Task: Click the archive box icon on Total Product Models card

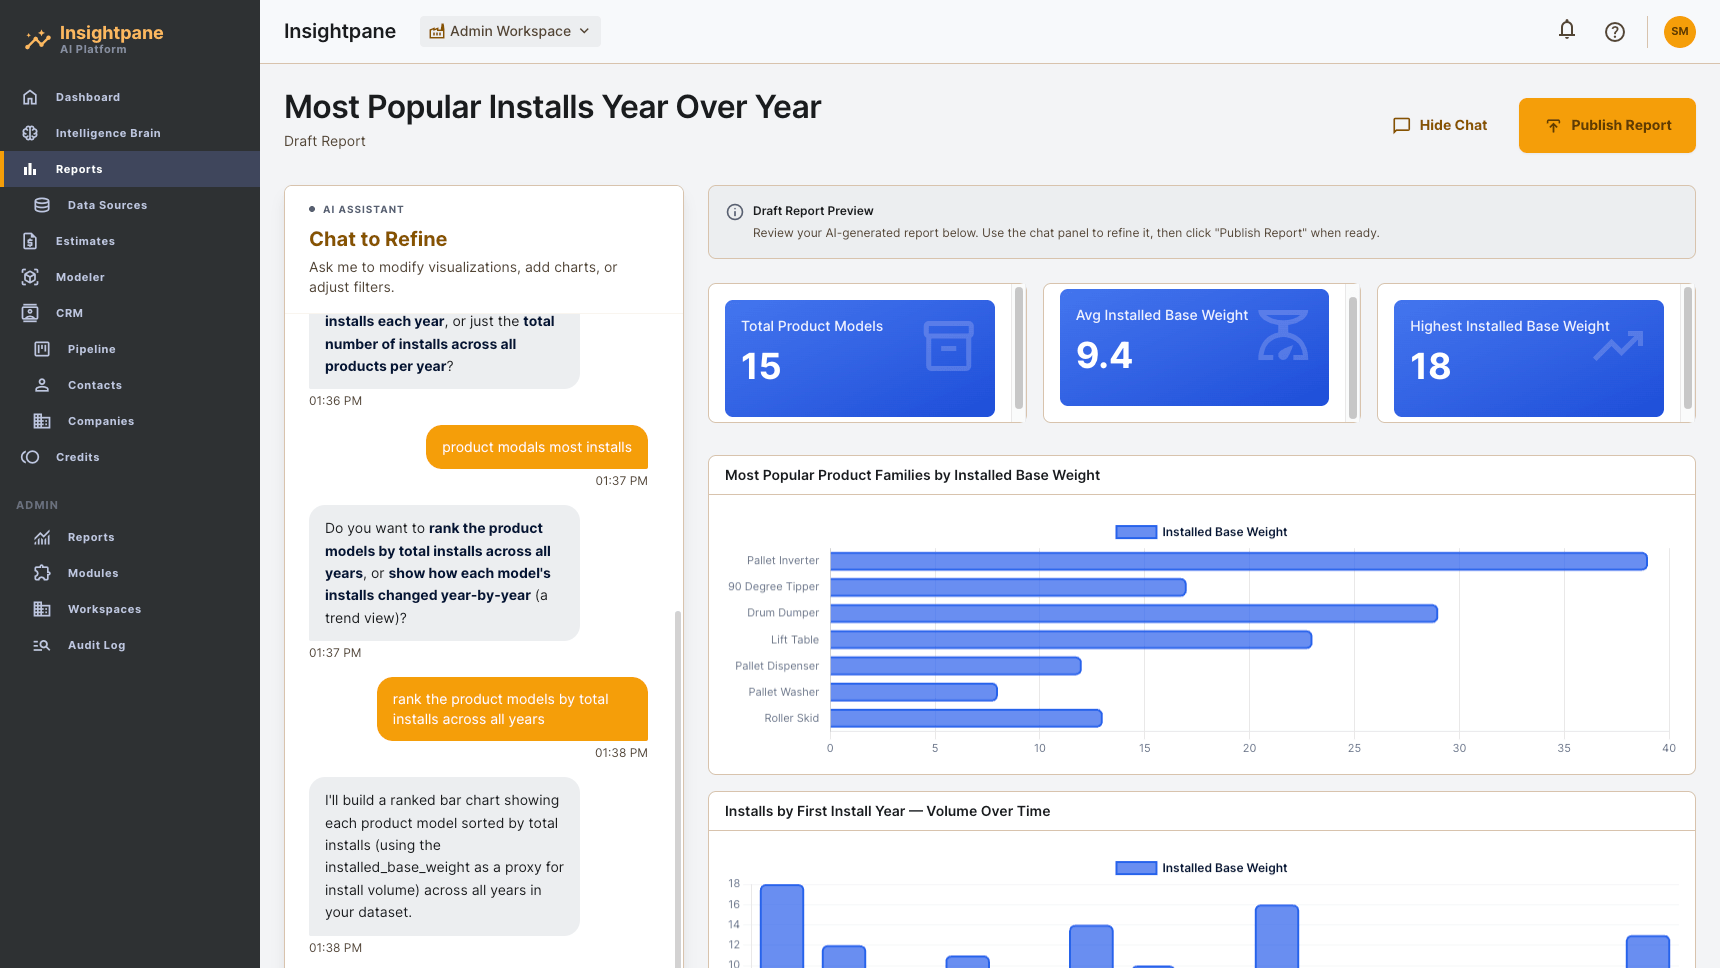Action: [948, 346]
